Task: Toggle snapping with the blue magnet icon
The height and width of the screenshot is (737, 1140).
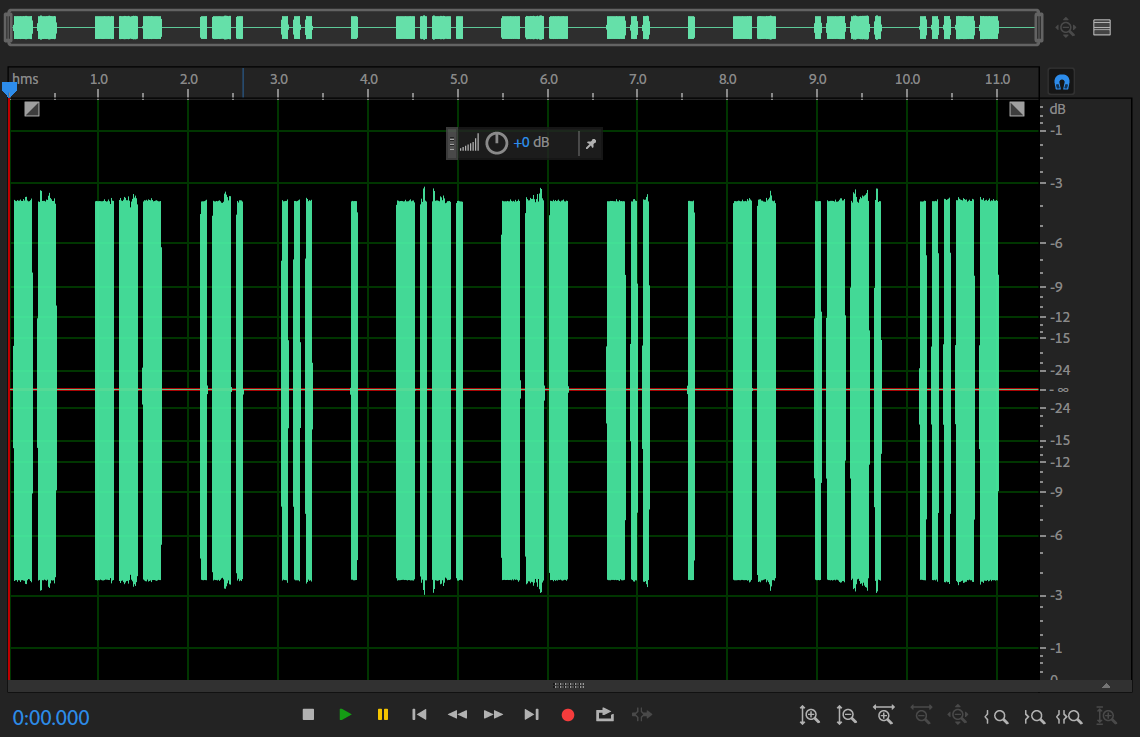Action: (1062, 82)
